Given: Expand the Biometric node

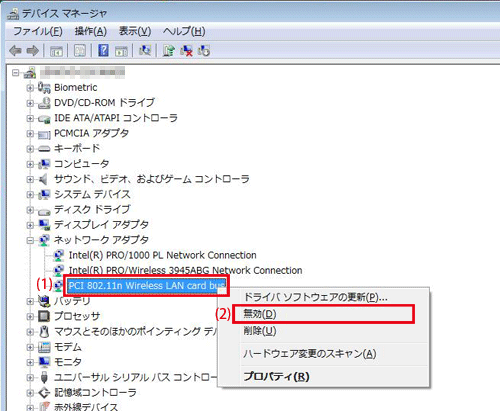Looking at the screenshot, I should tap(30, 88).
